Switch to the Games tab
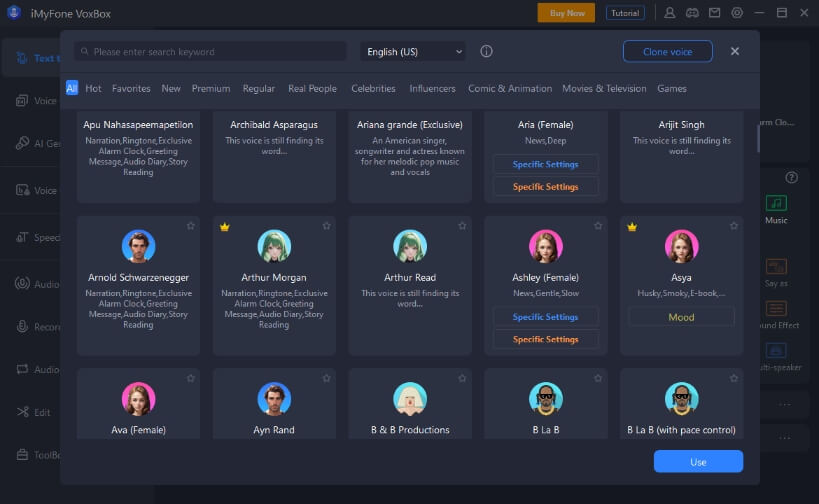Screen dimensions: 819x504 coord(672,88)
